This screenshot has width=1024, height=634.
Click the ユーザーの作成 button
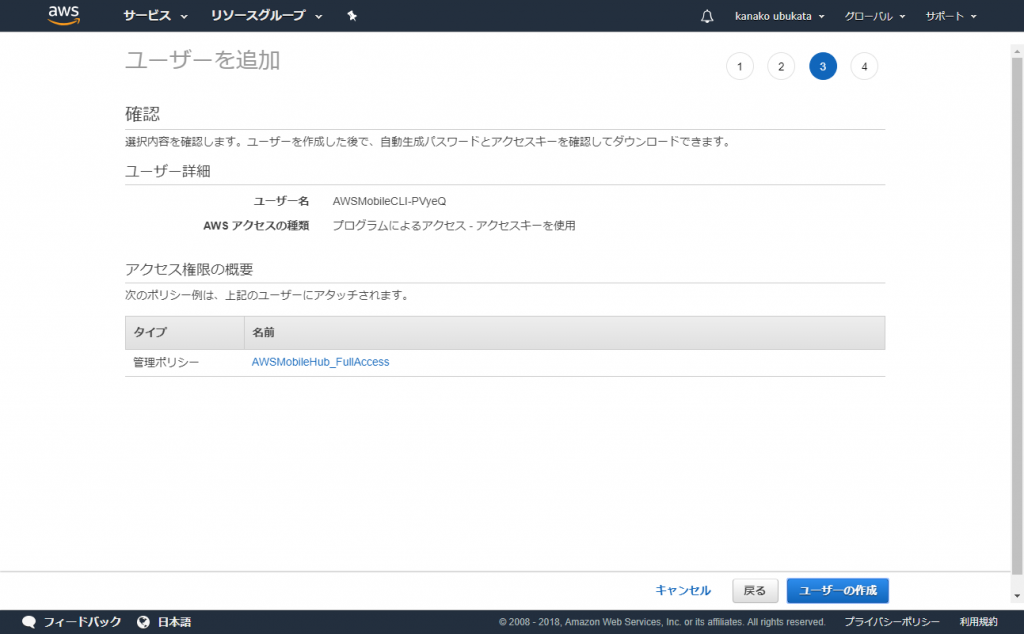837,590
